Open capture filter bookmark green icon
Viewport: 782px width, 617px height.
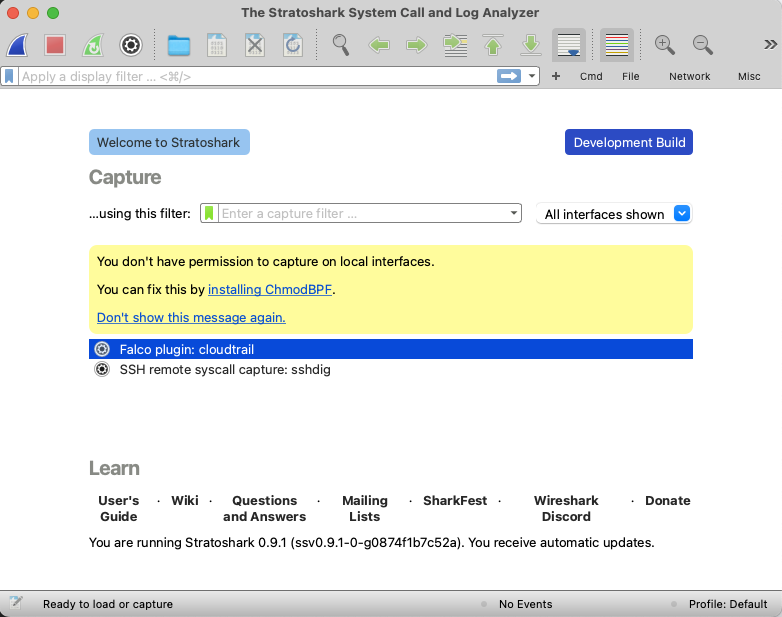[x=209, y=213]
